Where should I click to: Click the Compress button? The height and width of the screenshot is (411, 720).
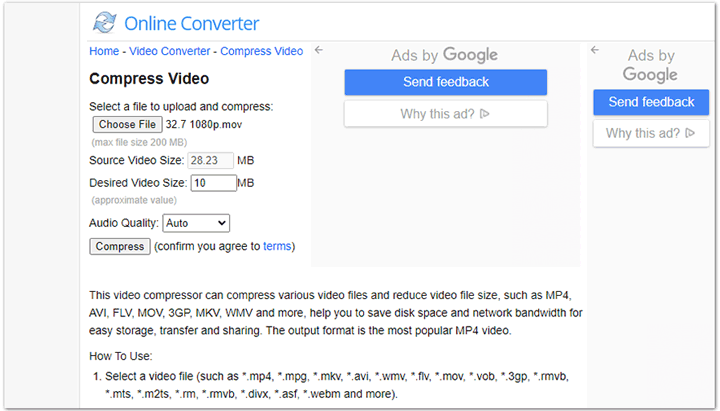point(120,246)
